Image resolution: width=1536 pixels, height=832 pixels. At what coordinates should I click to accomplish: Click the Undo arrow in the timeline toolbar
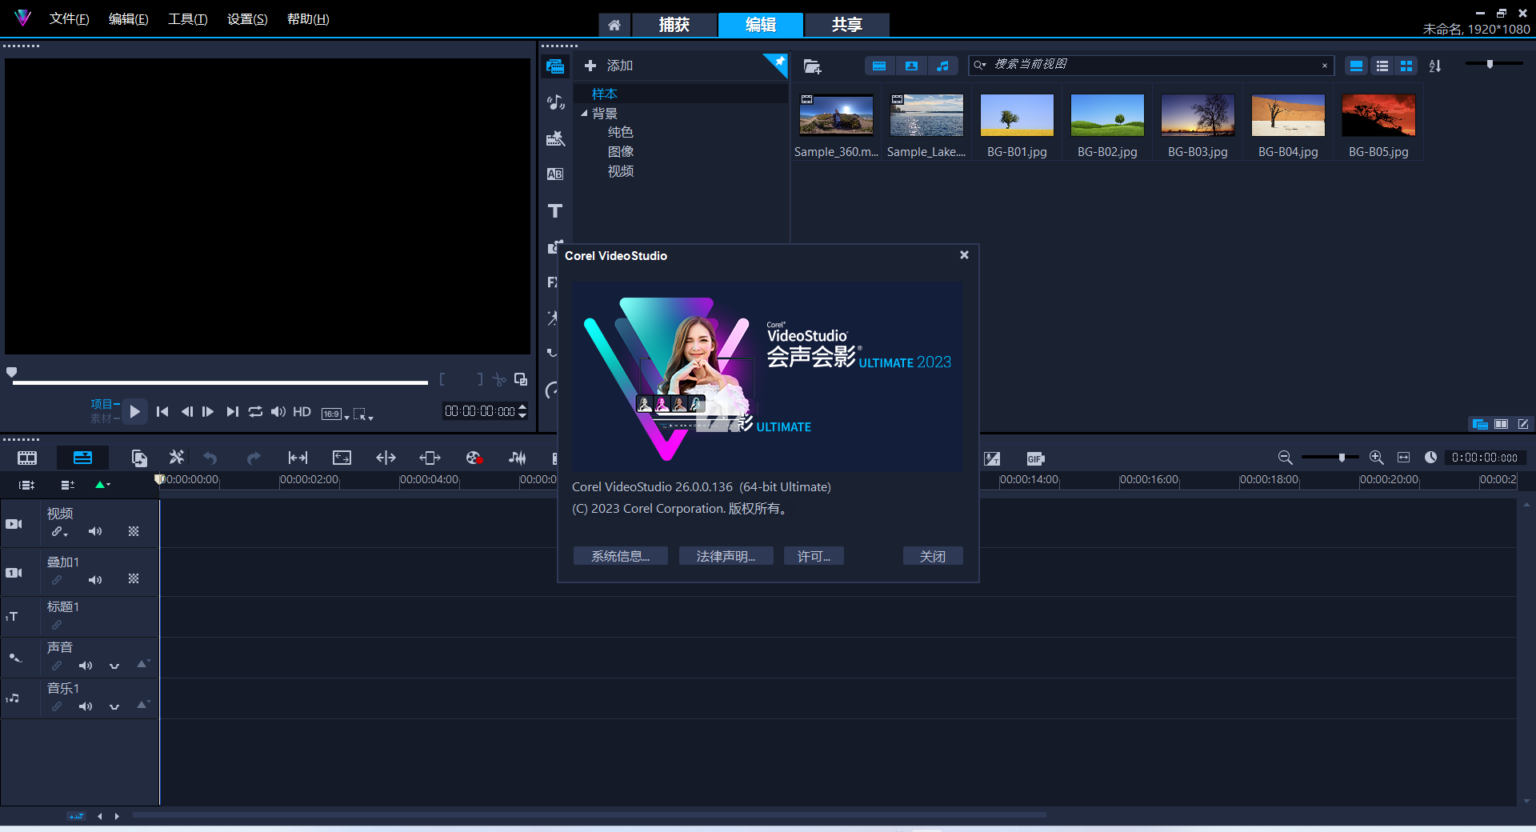tap(210, 457)
